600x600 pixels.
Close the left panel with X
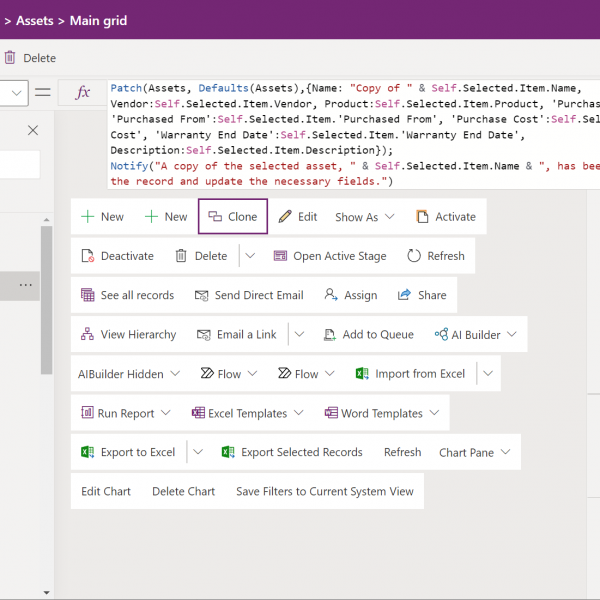33,130
